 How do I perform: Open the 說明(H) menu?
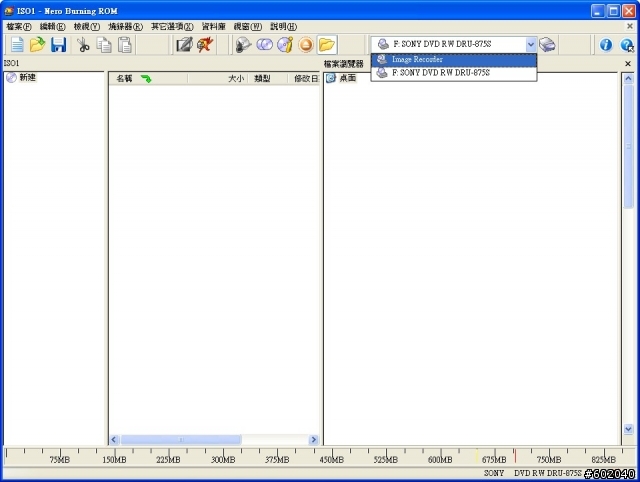283,27
